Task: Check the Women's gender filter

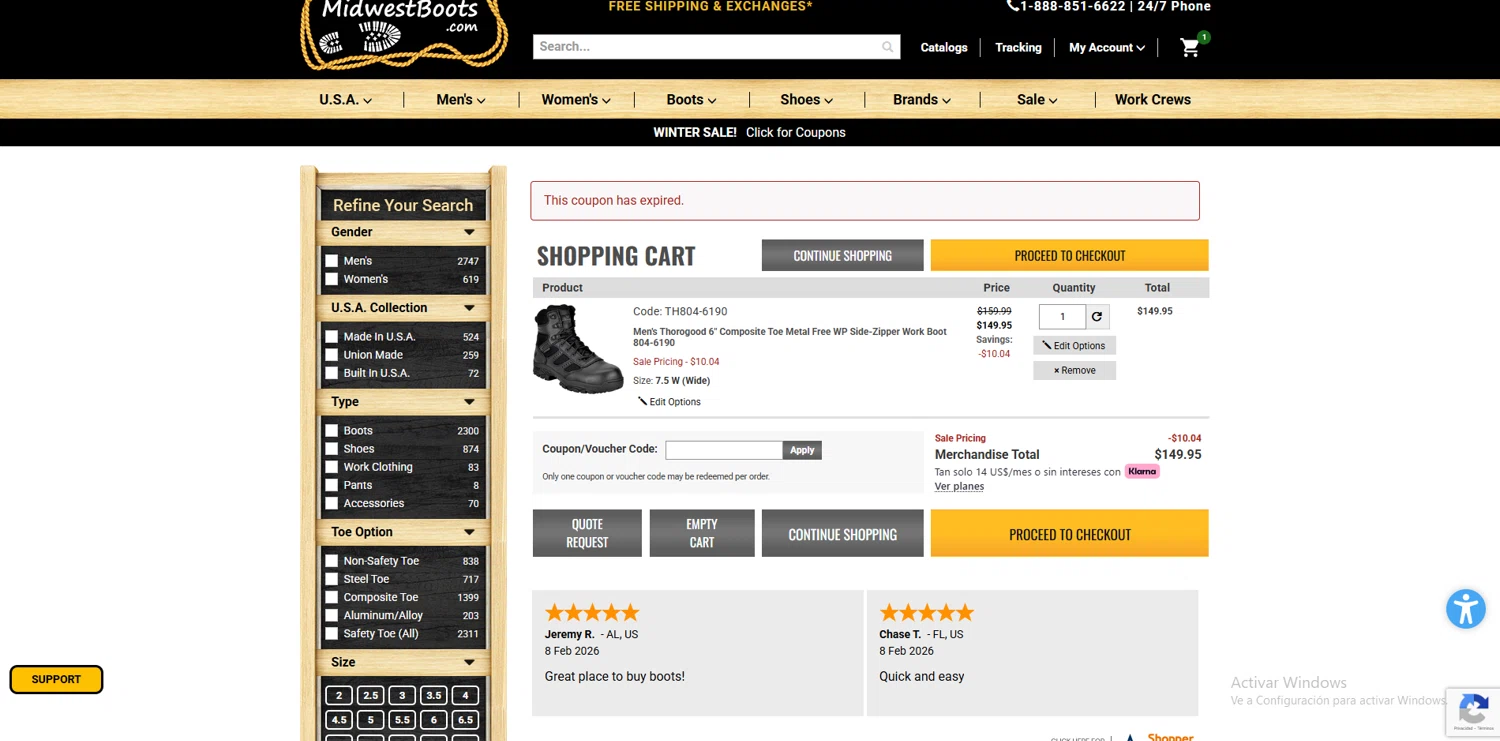Action: pyautogui.click(x=332, y=279)
